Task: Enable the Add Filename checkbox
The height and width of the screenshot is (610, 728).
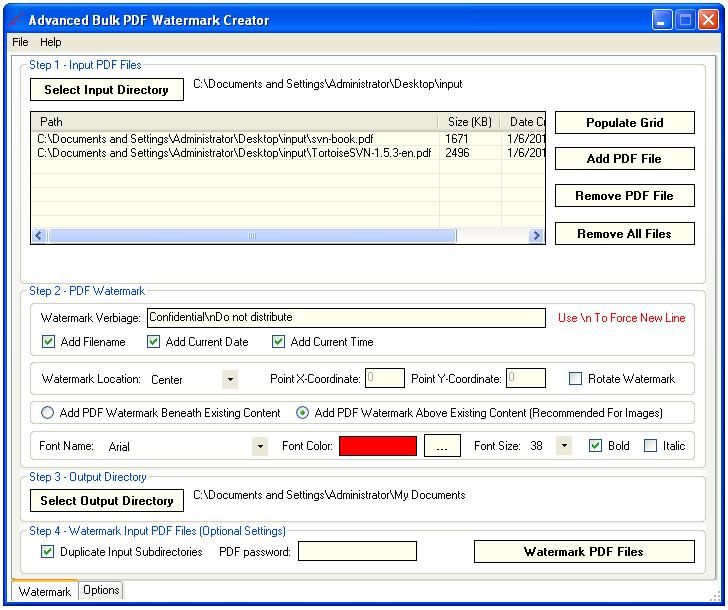Action: 49,342
